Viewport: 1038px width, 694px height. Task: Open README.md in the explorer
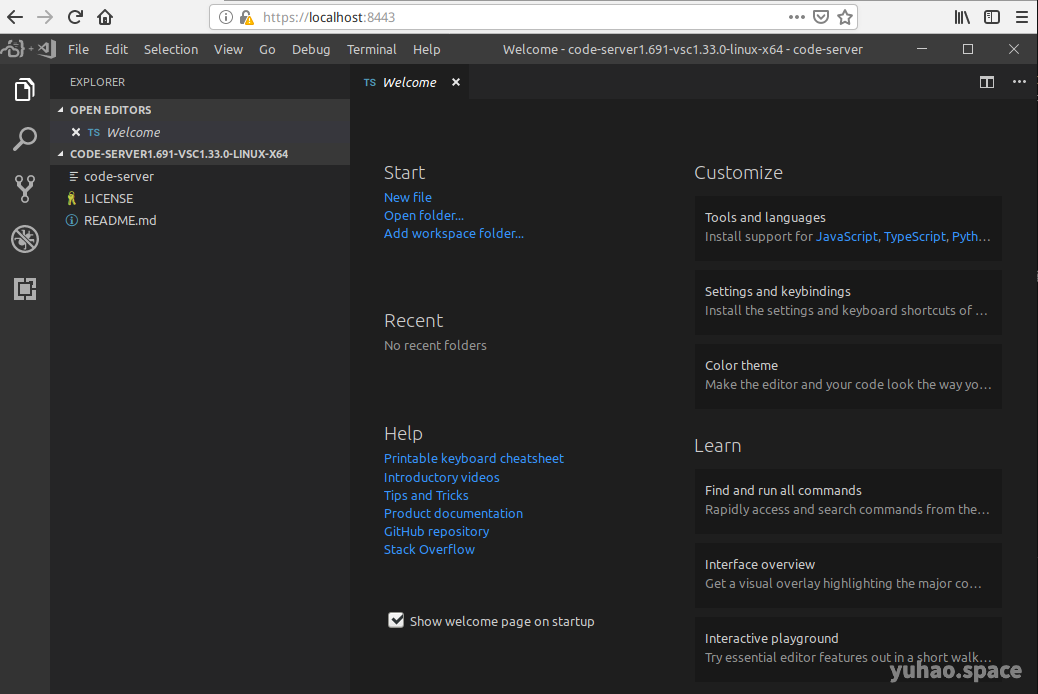tap(120, 220)
